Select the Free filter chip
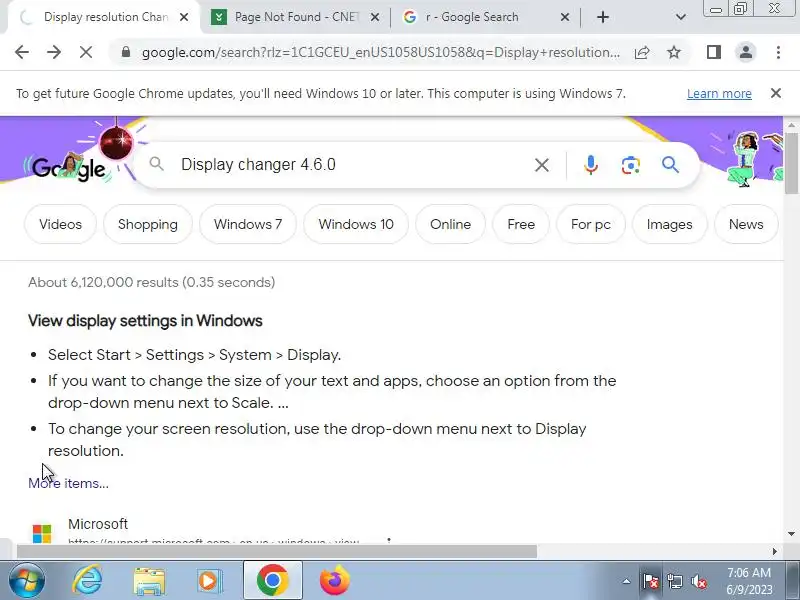Screen dimensions: 800x600 (521, 224)
